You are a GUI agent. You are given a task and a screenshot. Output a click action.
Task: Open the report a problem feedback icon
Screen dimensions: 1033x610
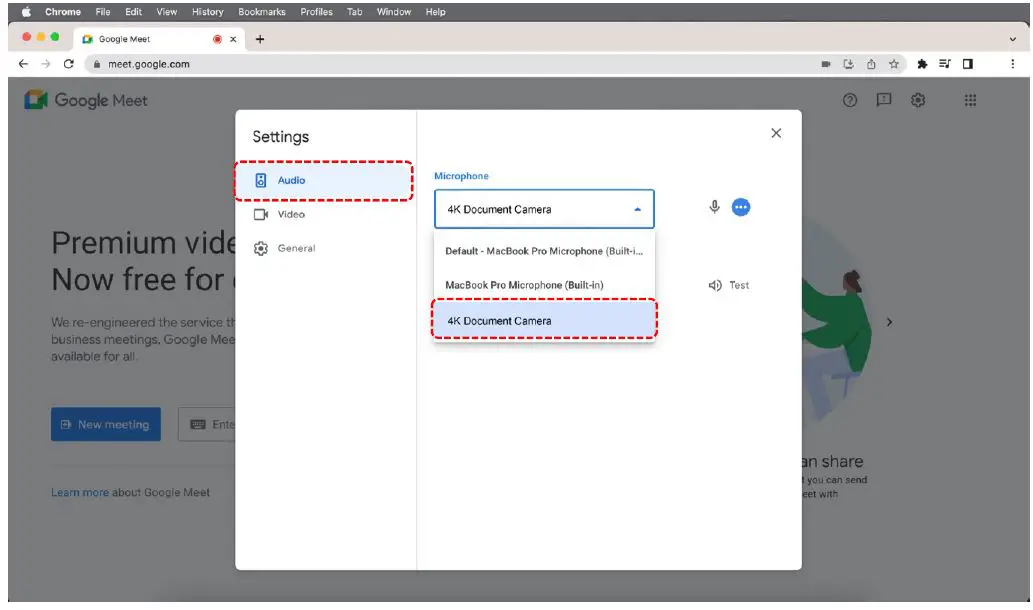(883, 100)
